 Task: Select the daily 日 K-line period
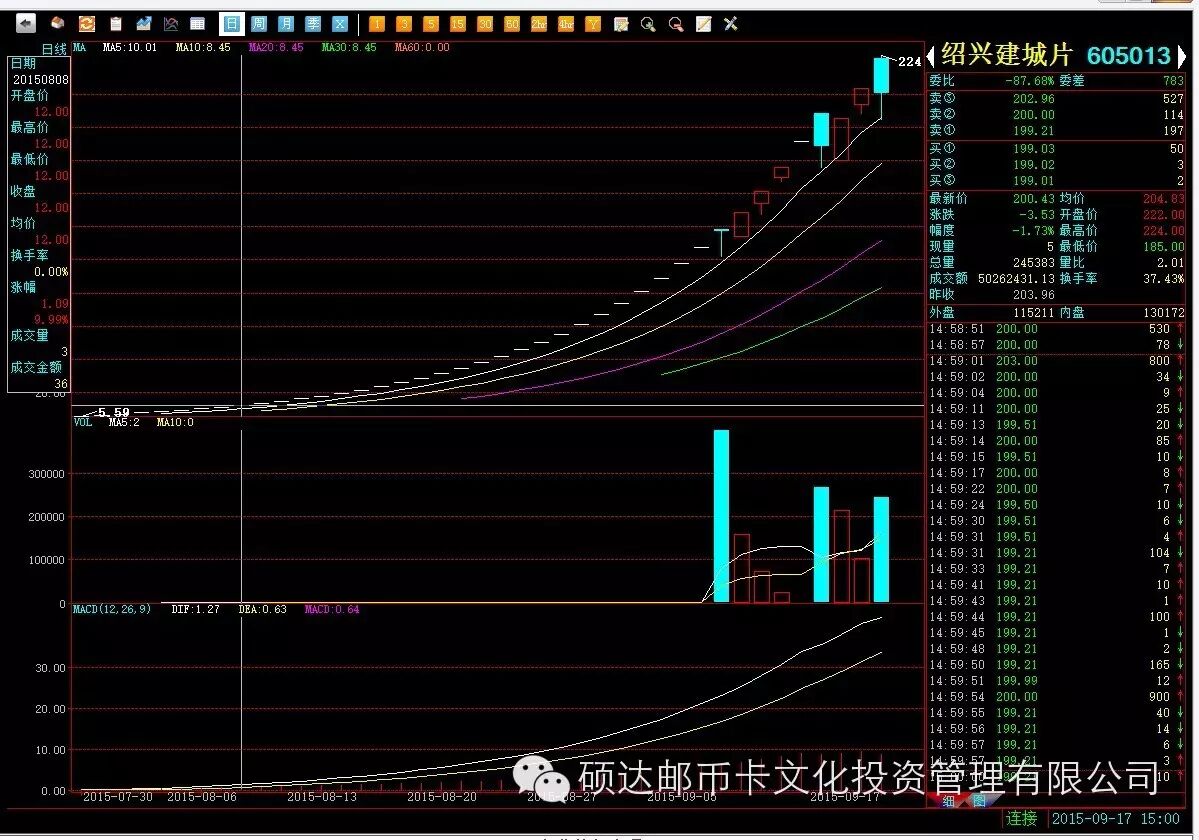click(x=231, y=24)
